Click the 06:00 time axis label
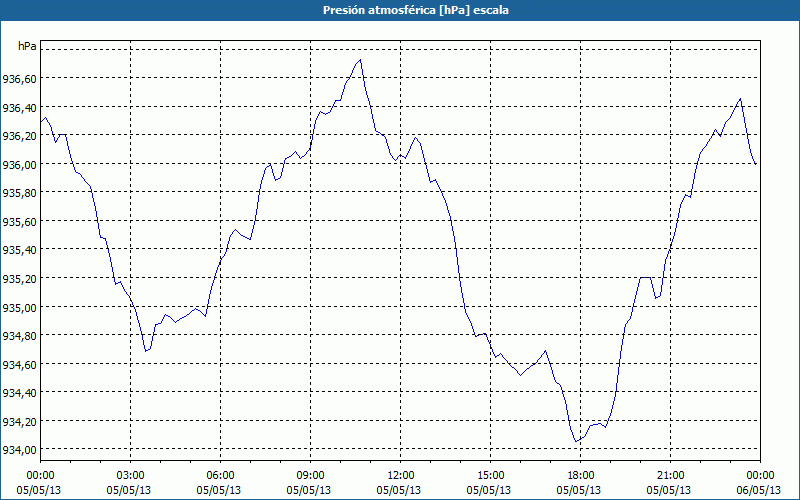The width and height of the screenshot is (800, 500). point(220,475)
